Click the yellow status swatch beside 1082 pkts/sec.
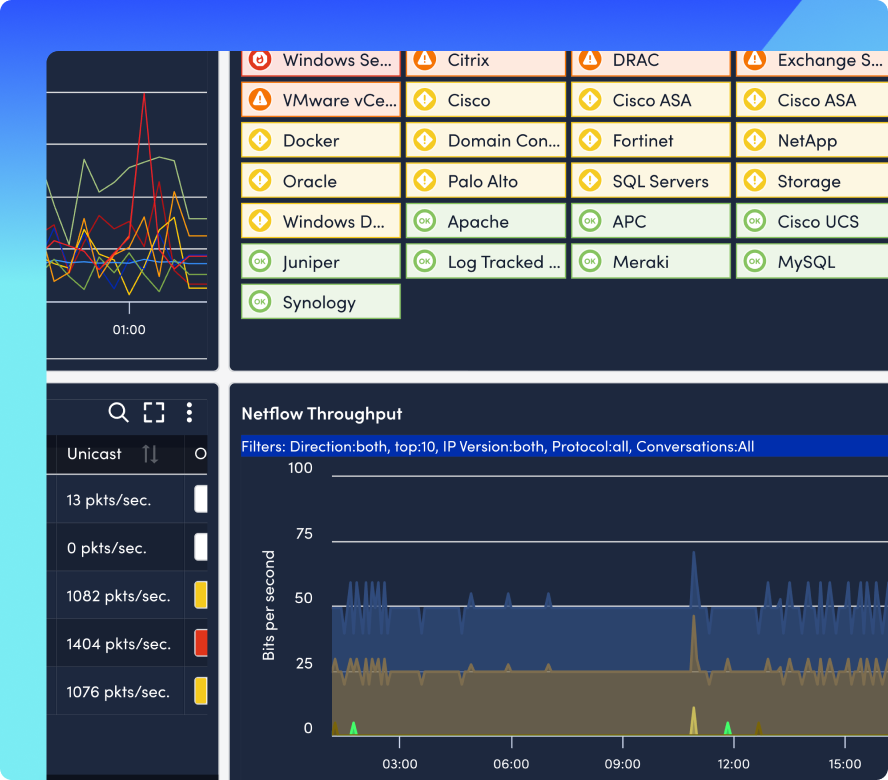Screen dimensions: 888x780 tap(201, 595)
